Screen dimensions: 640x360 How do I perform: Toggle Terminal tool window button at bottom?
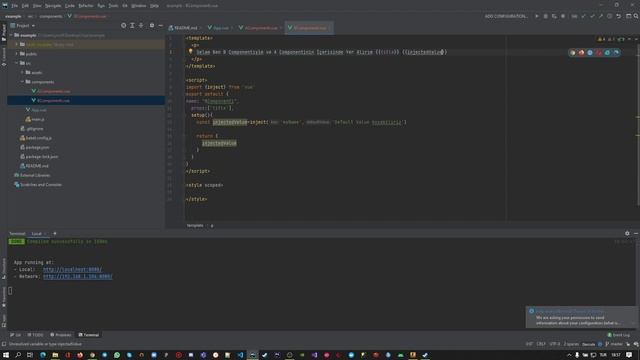[89, 335]
